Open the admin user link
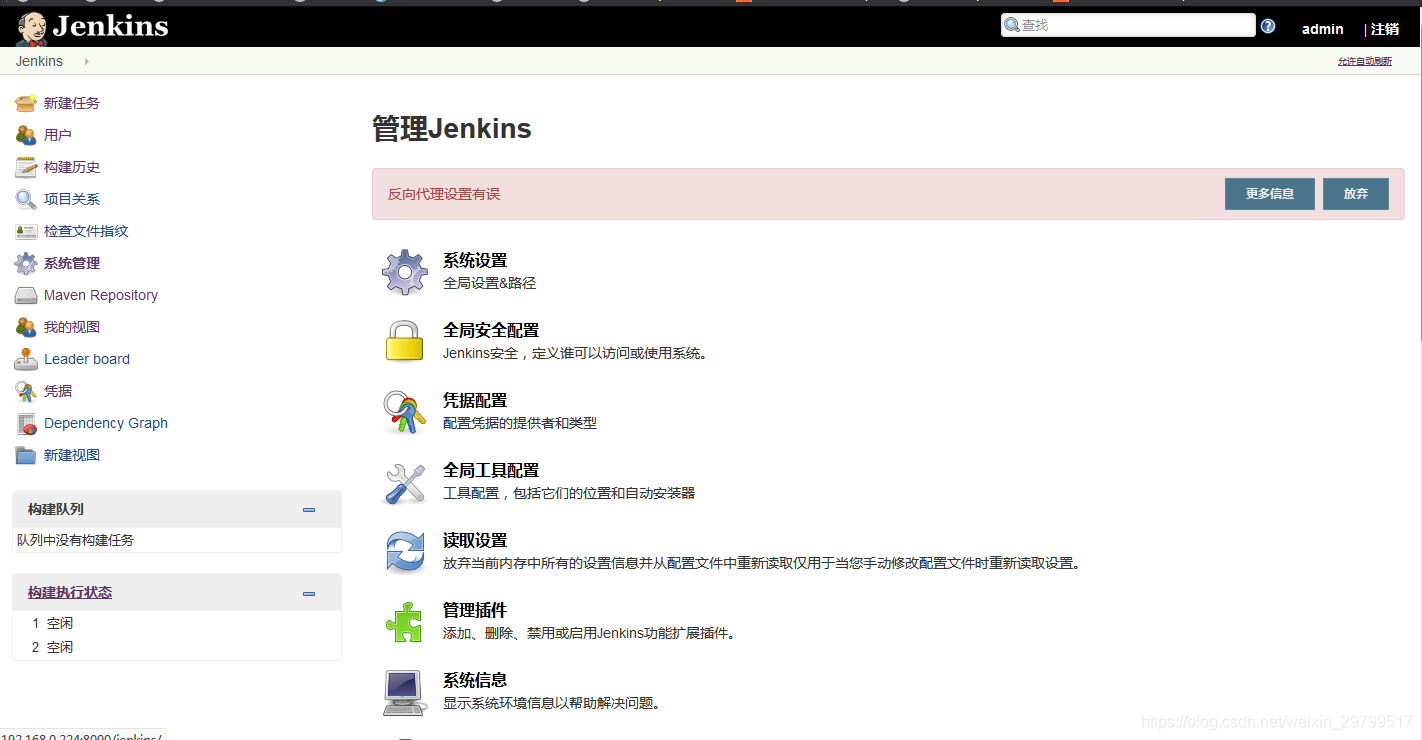The height and width of the screenshot is (740, 1422). click(1322, 29)
